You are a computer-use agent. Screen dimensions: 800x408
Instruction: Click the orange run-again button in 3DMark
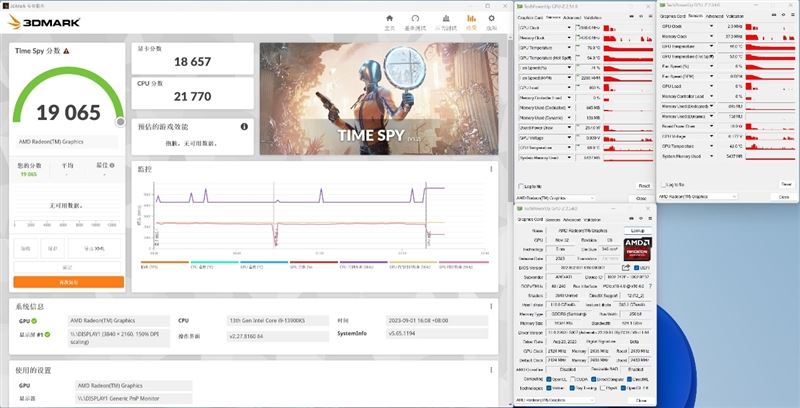[69, 282]
